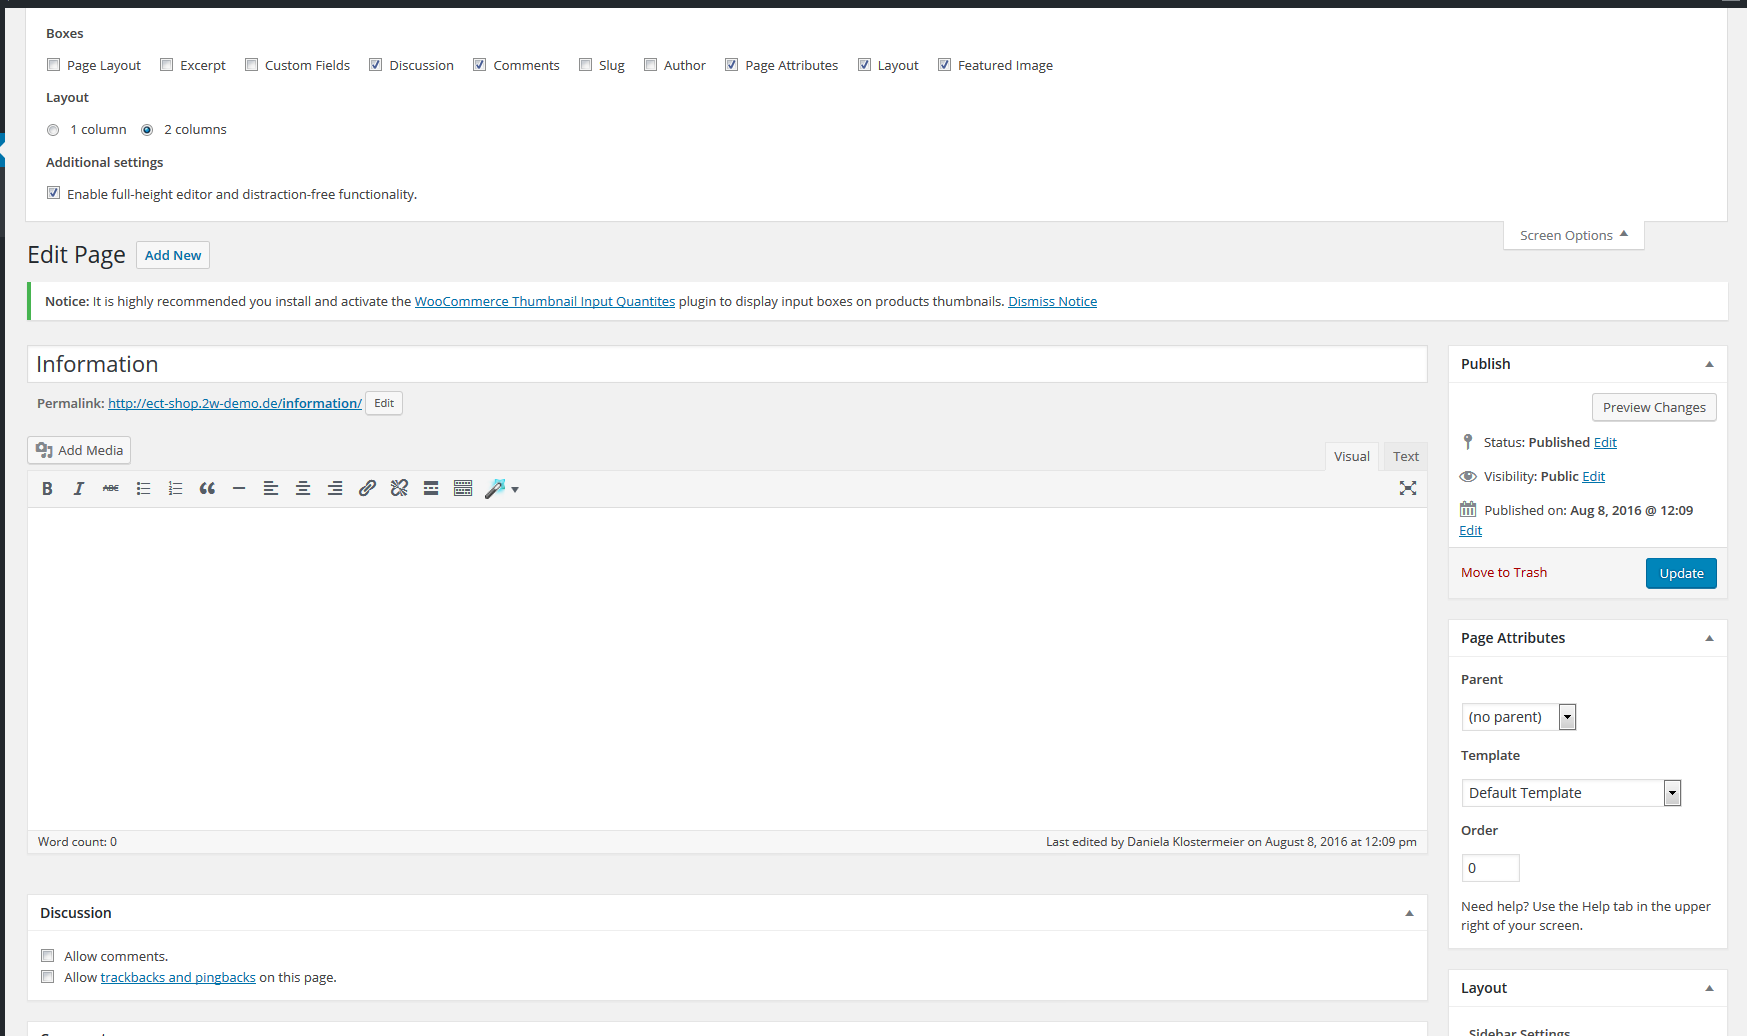Screen dimensions: 1747x1036
Task: Uncheck the Featured Image checkbox
Action: (945, 65)
